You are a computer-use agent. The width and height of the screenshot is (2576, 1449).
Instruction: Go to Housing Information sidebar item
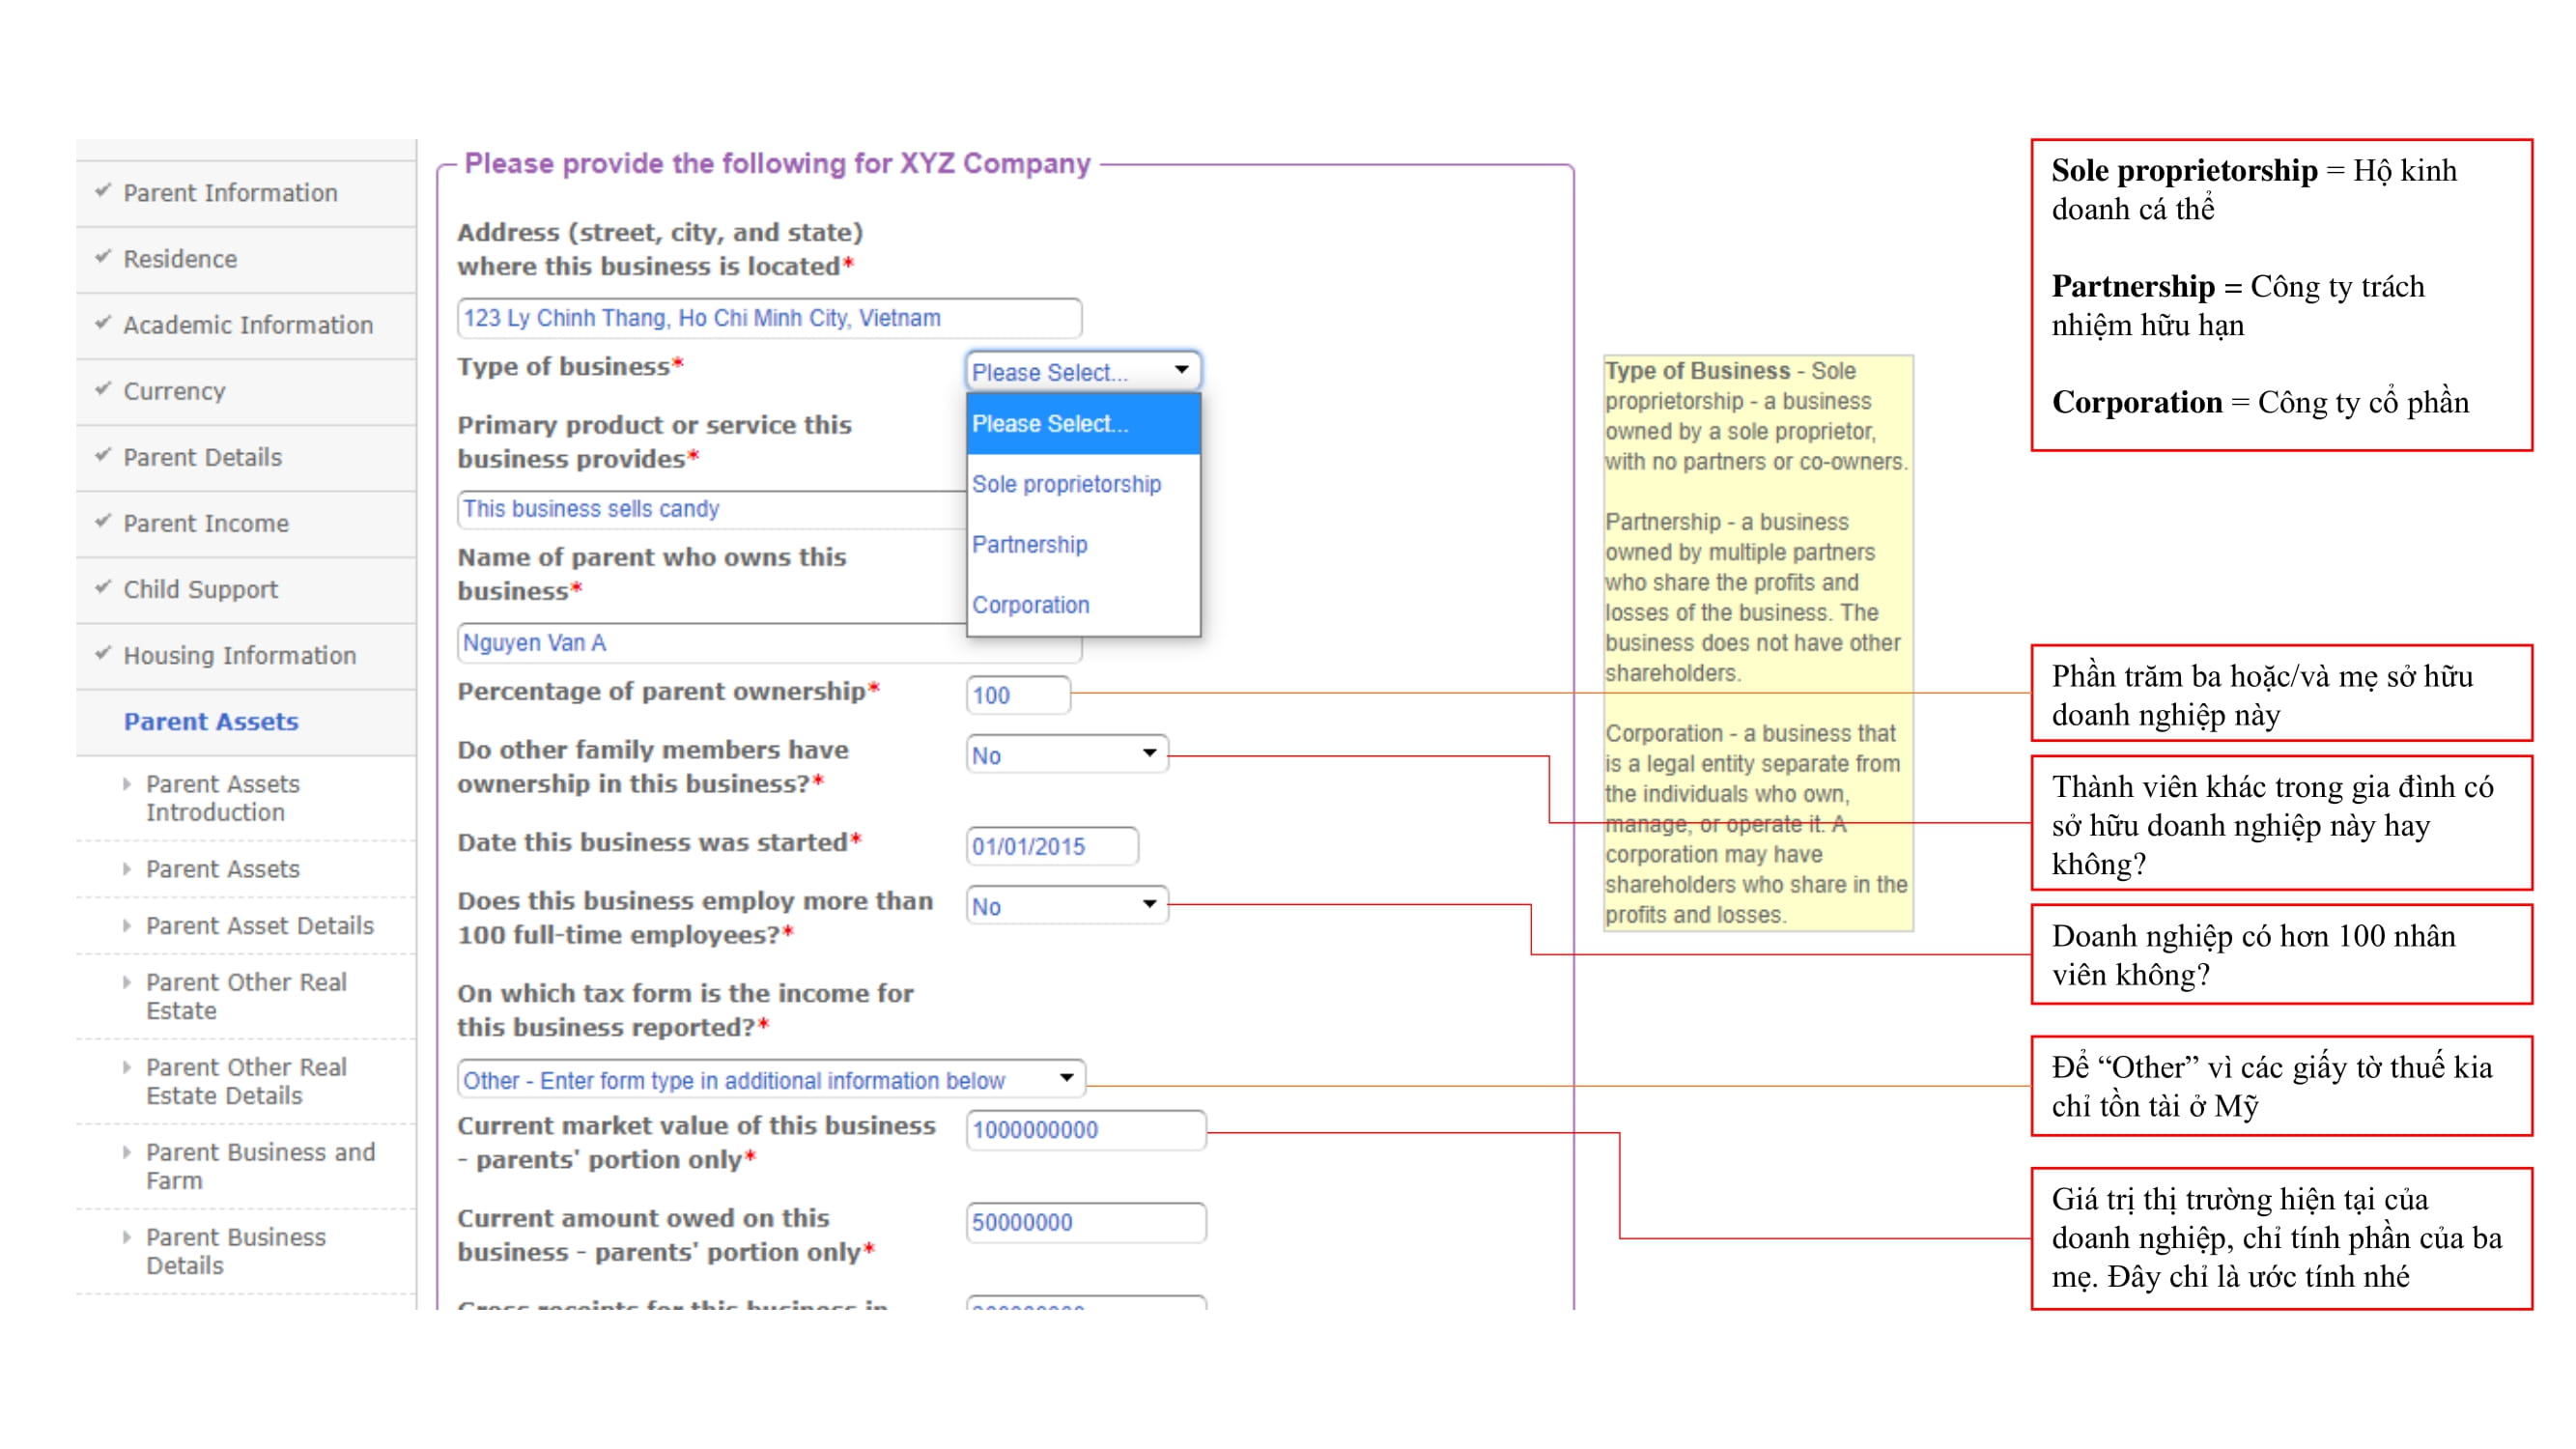point(239,655)
